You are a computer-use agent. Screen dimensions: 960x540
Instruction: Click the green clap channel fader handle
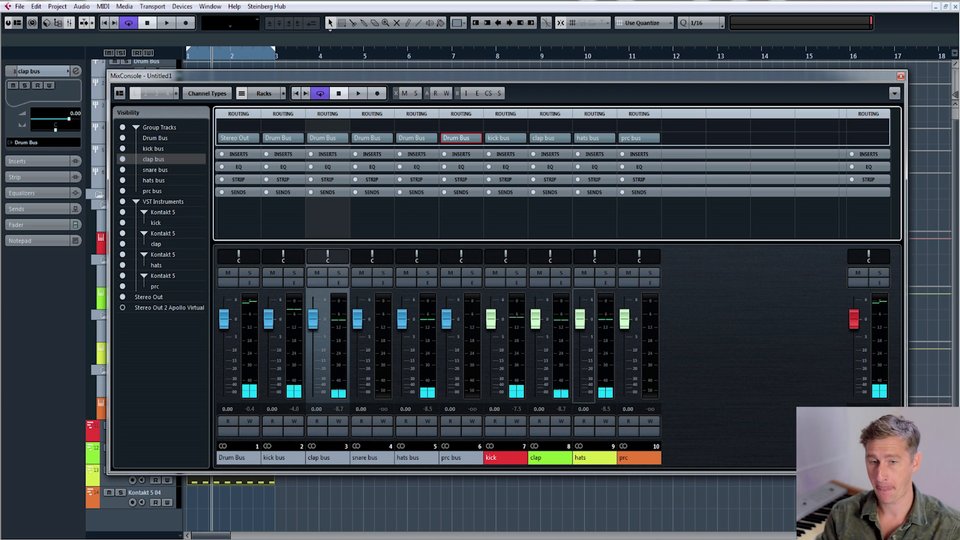click(536, 318)
